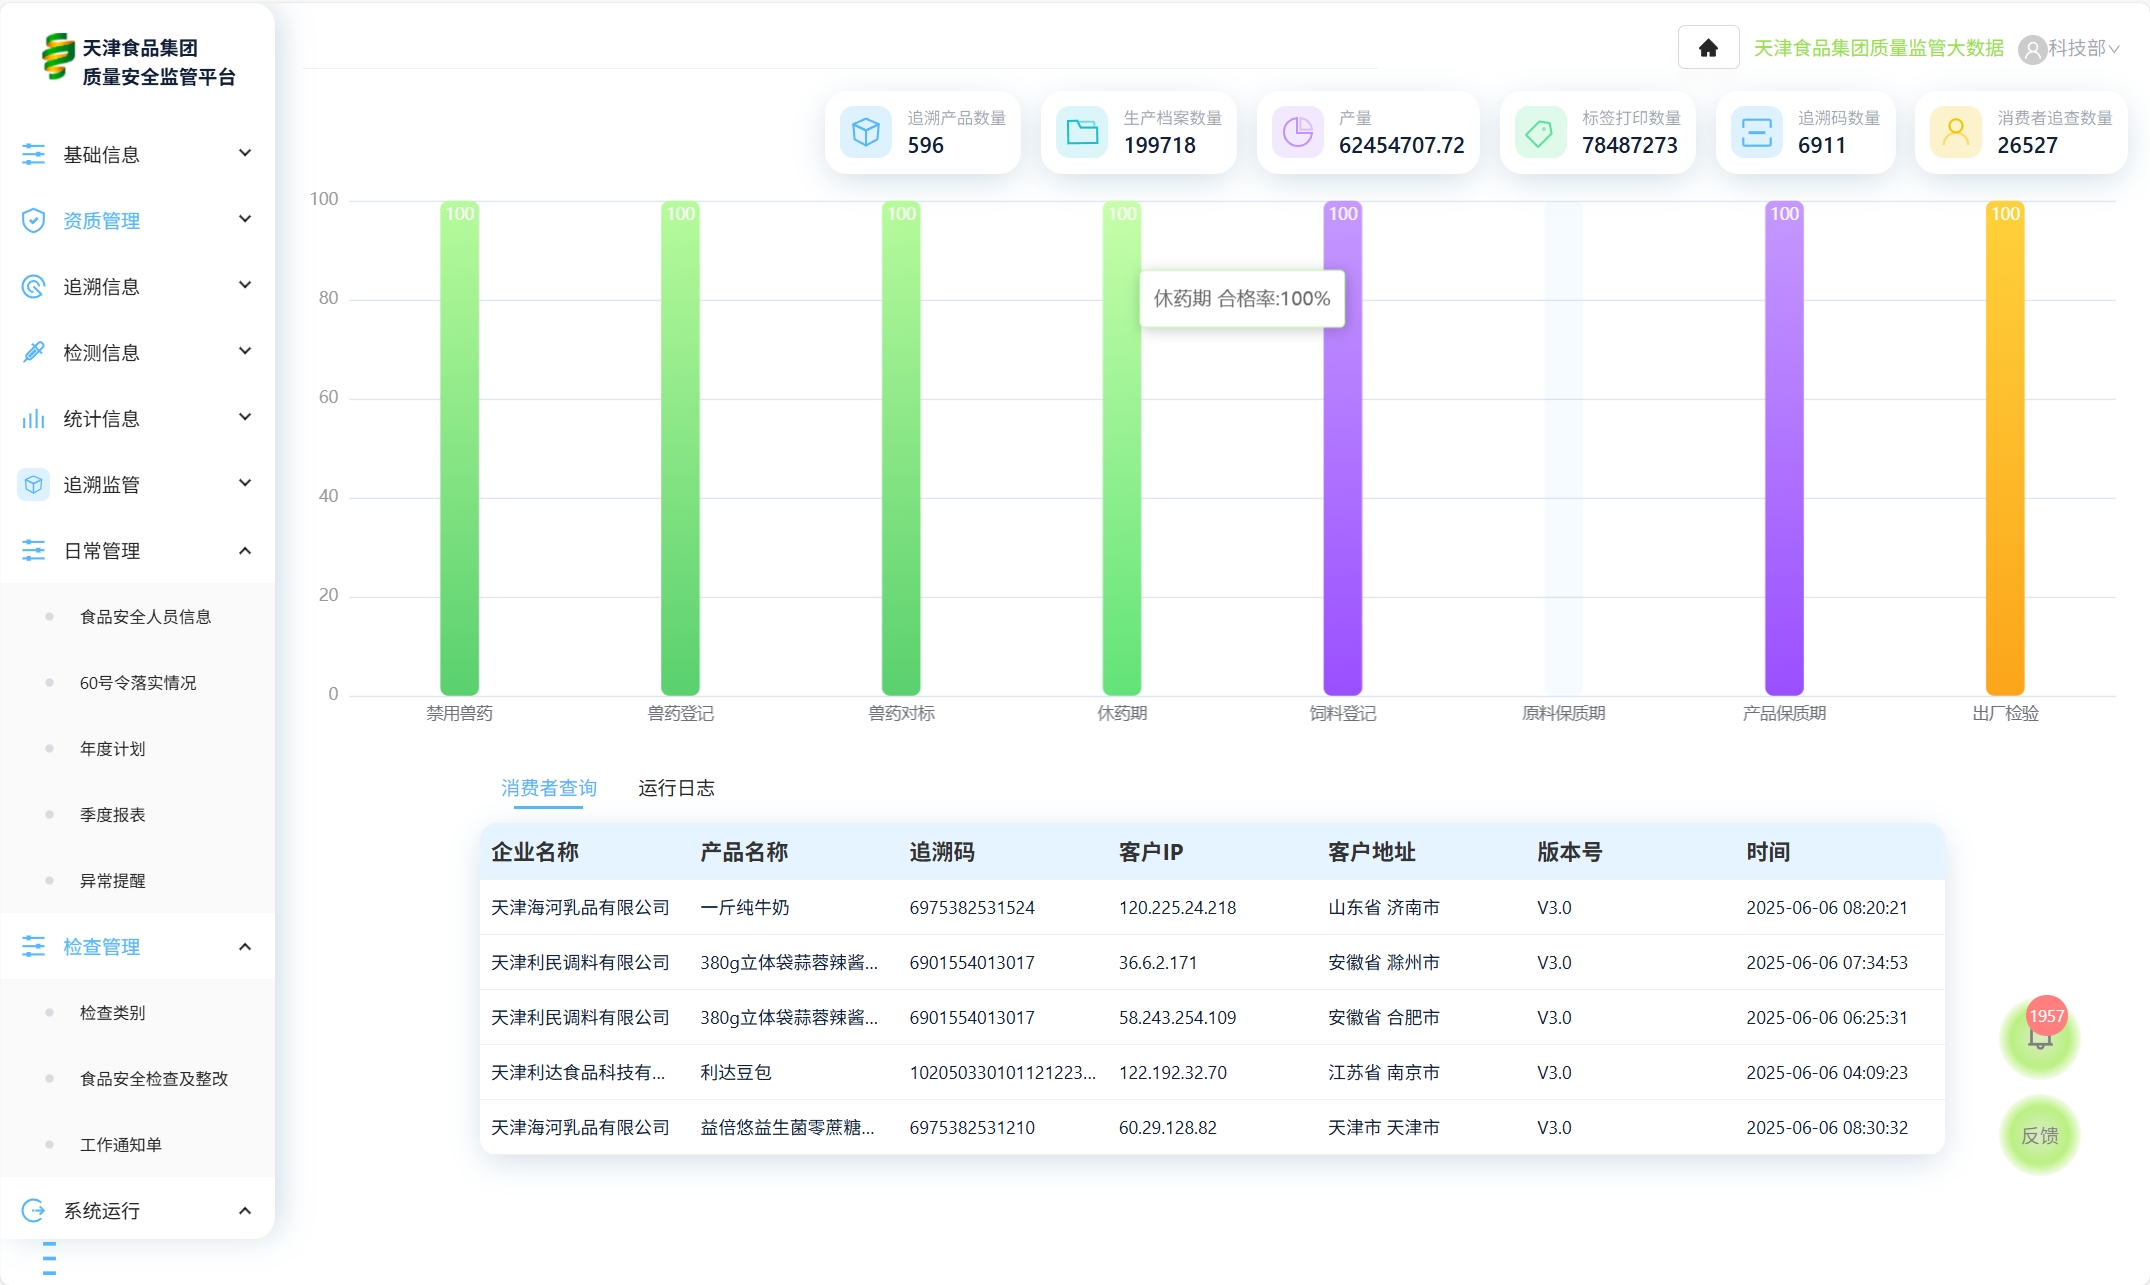Click the 199718 production archive value
This screenshot has height=1285, width=2150.
pos(1159,145)
